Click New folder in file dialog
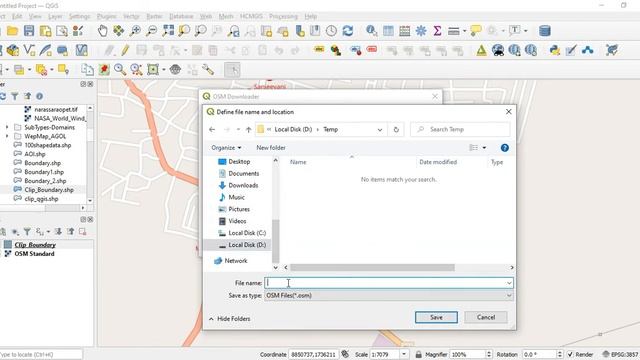Image resolution: width=640 pixels, height=360 pixels. pos(271,148)
